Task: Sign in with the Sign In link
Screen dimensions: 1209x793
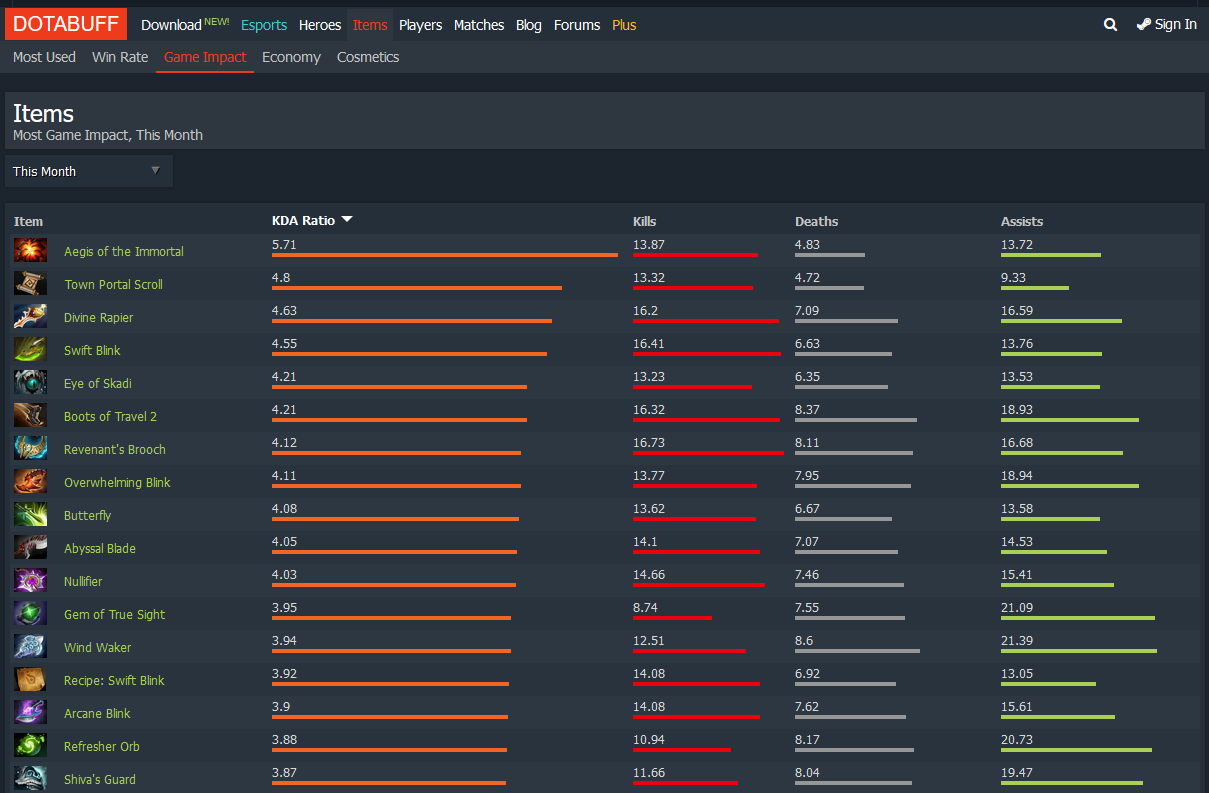Action: (x=1167, y=24)
